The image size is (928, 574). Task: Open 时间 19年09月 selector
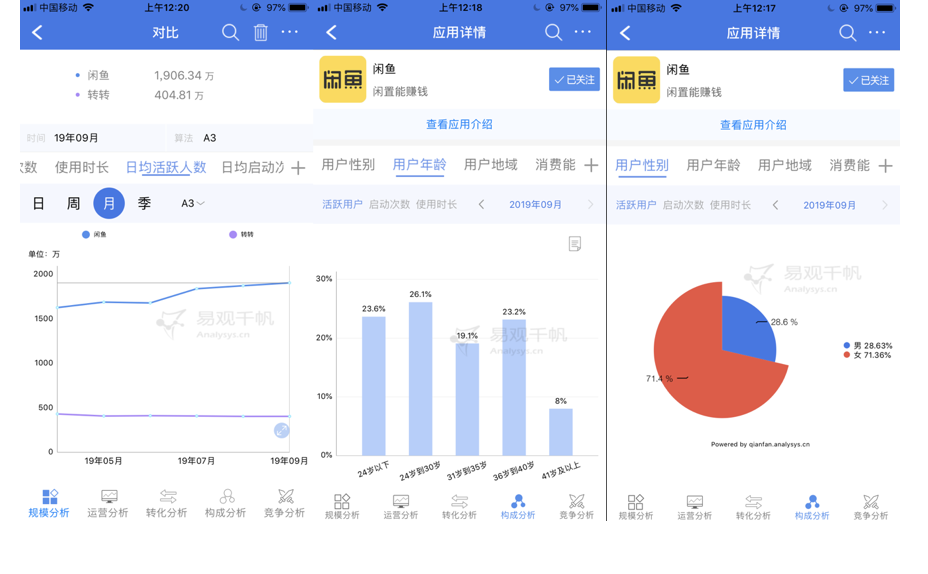[92, 138]
